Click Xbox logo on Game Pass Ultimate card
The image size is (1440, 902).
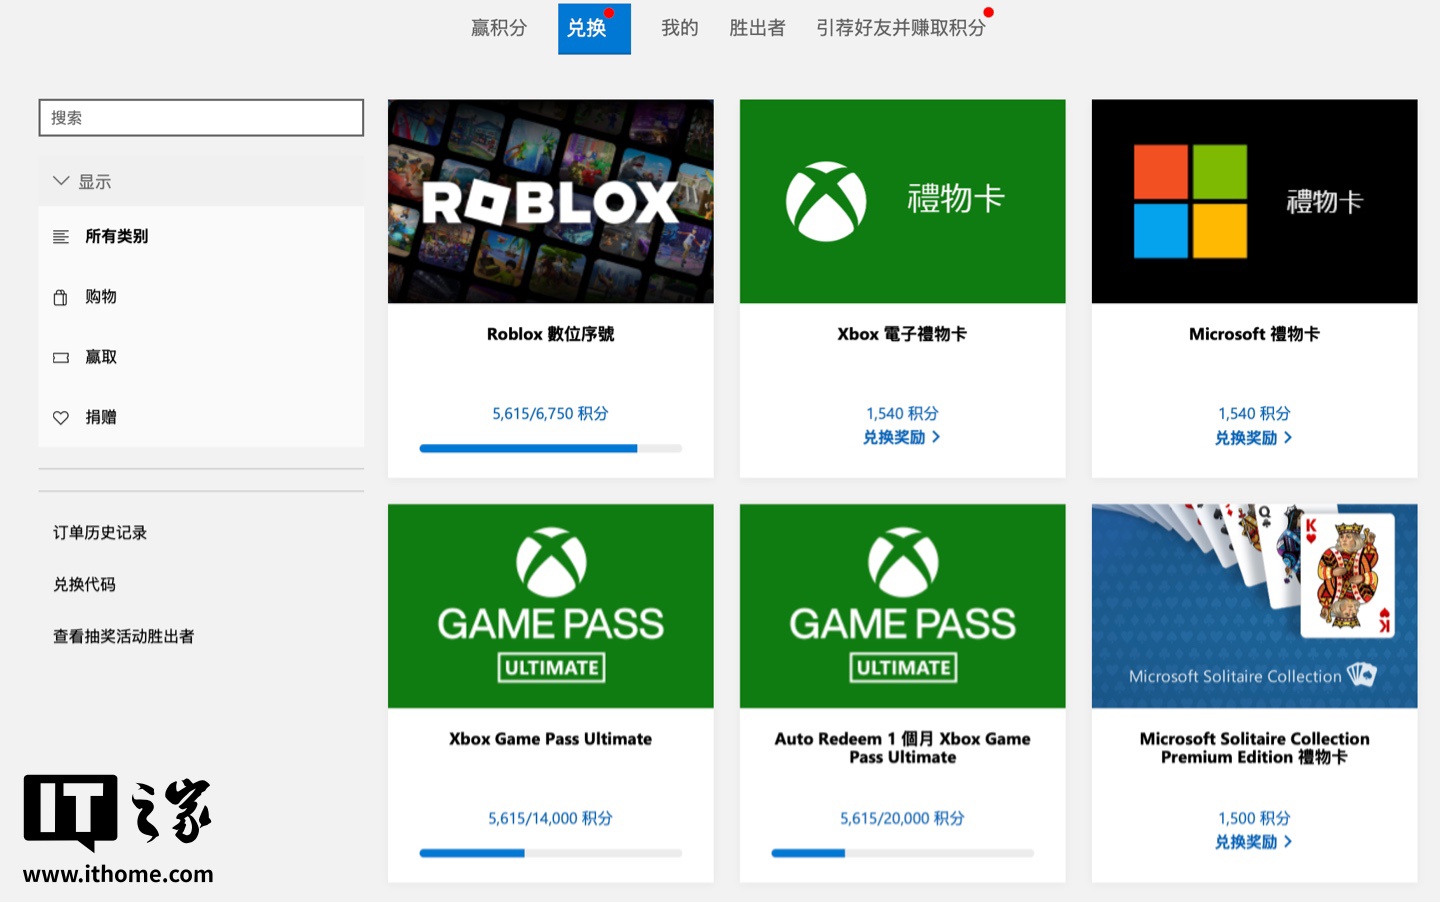click(x=551, y=562)
